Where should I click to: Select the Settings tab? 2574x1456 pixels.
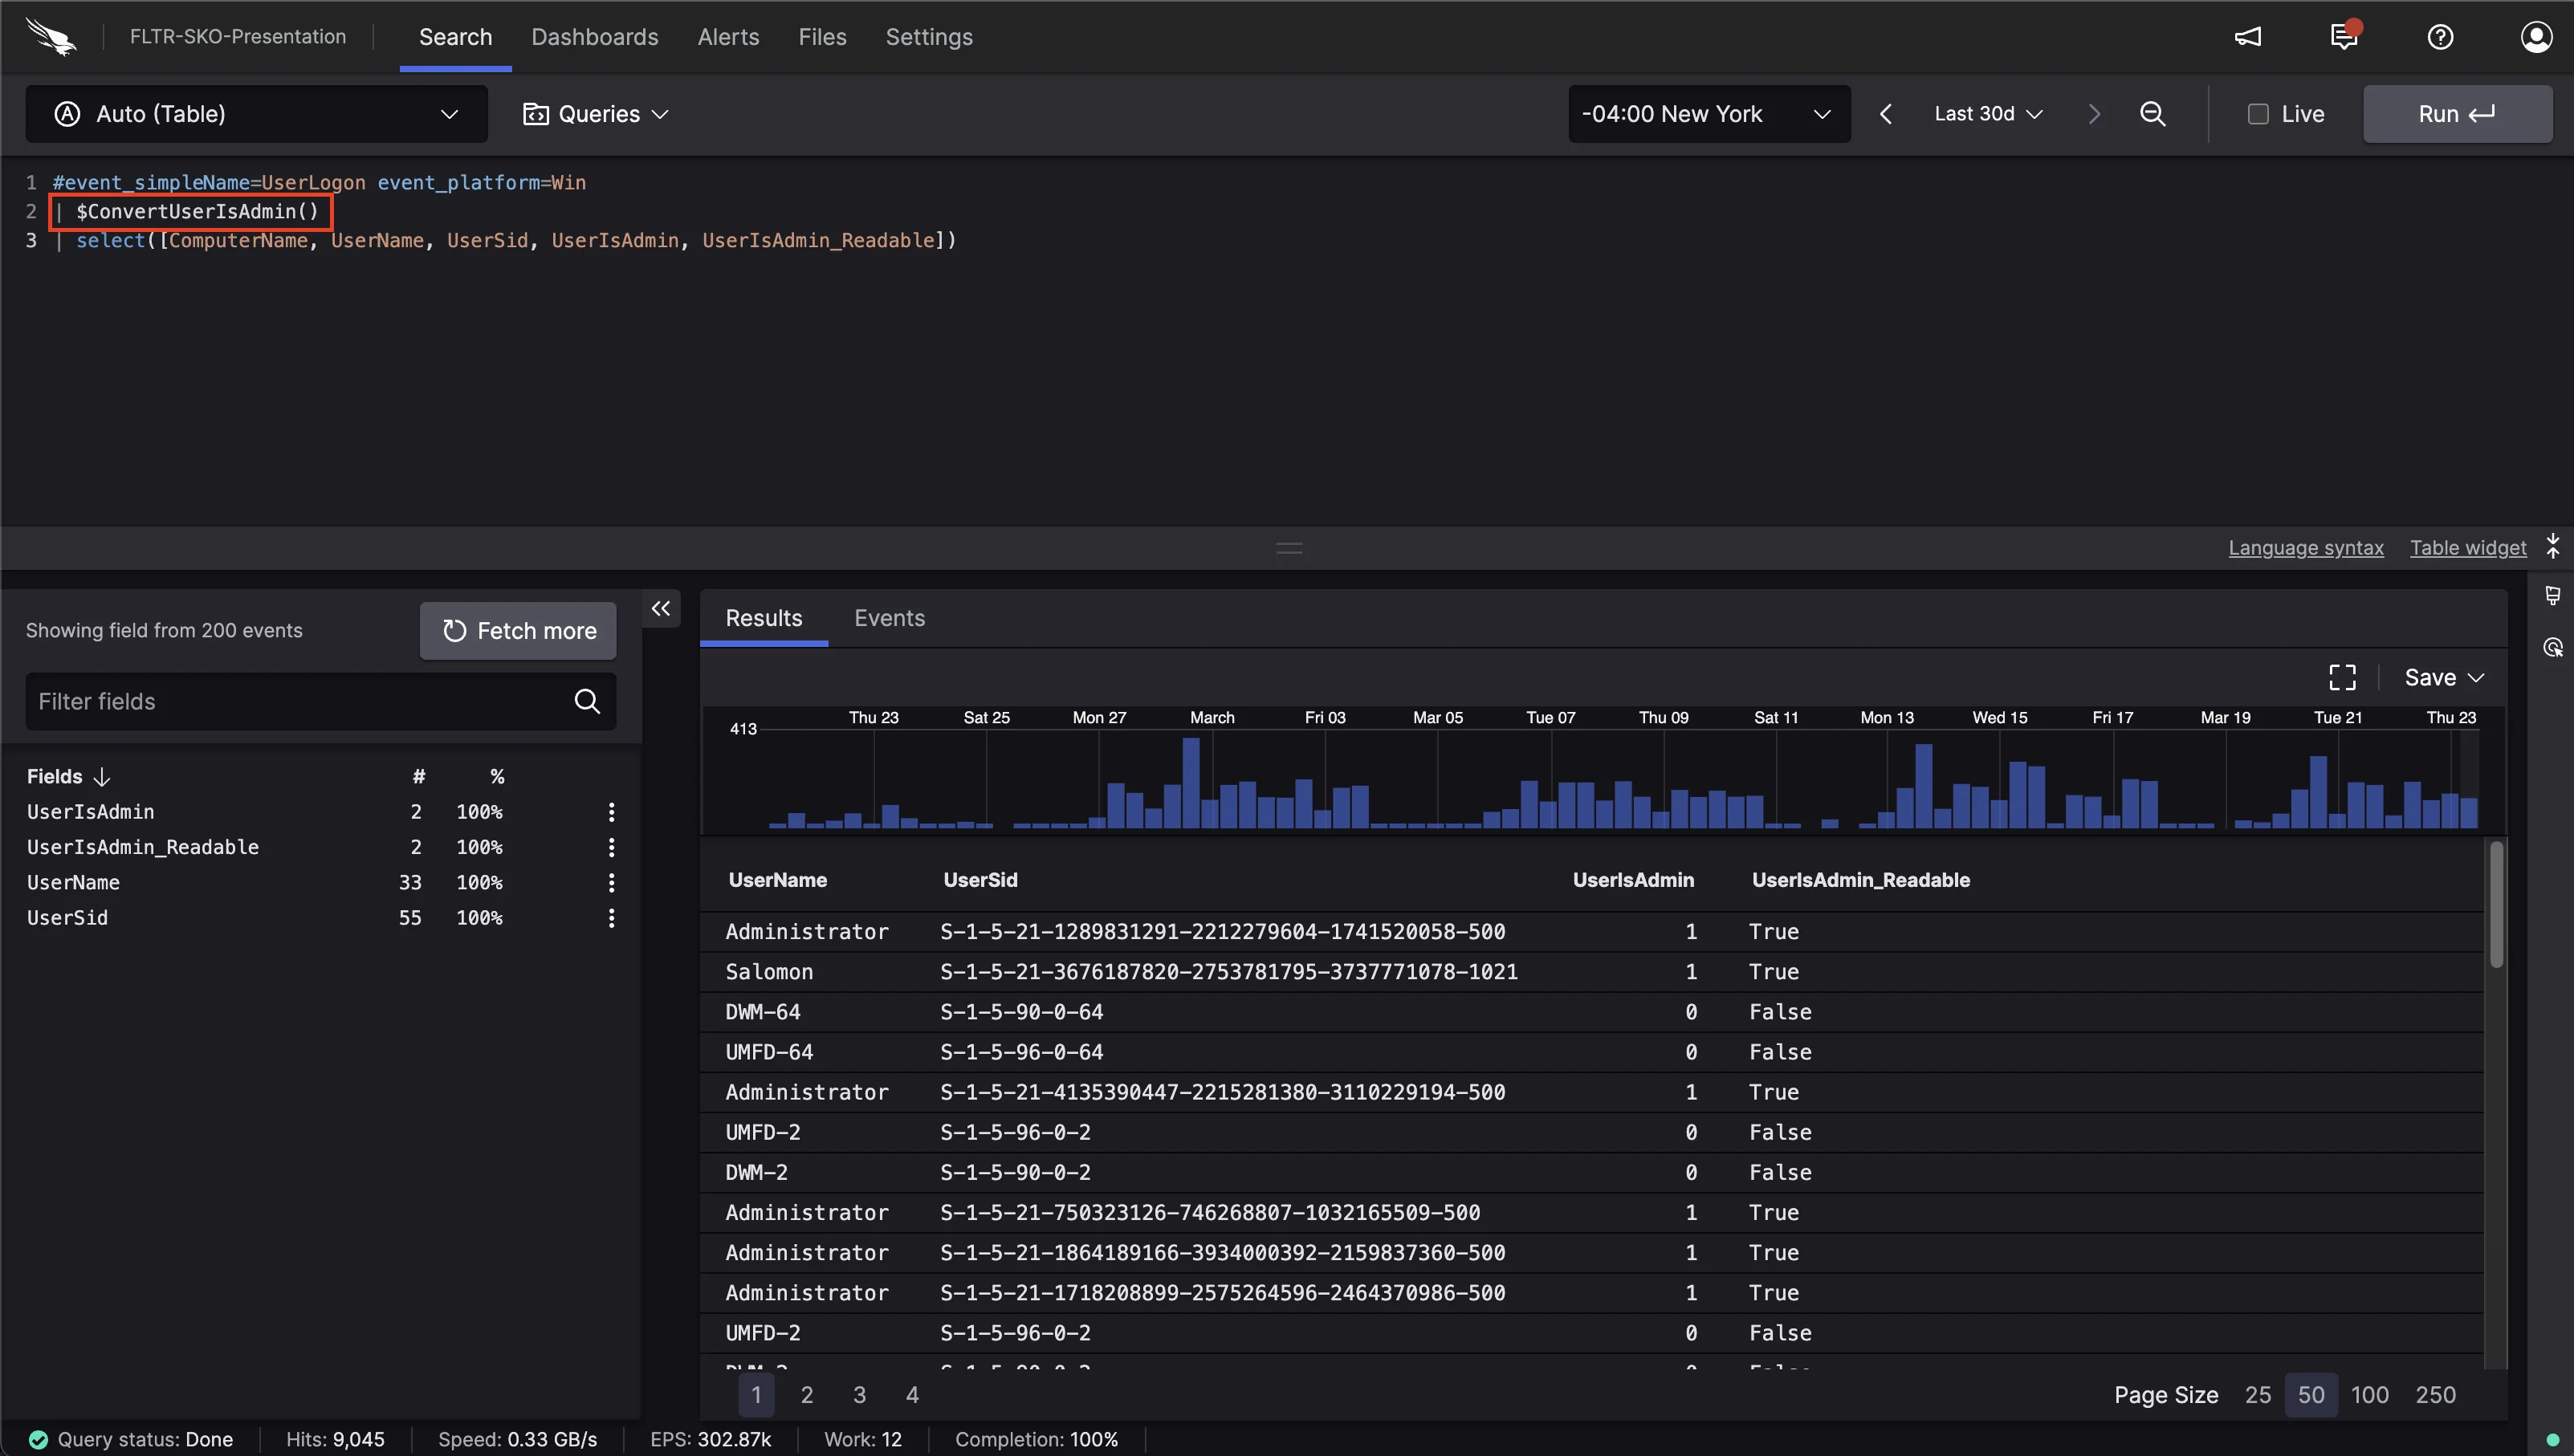pos(929,37)
